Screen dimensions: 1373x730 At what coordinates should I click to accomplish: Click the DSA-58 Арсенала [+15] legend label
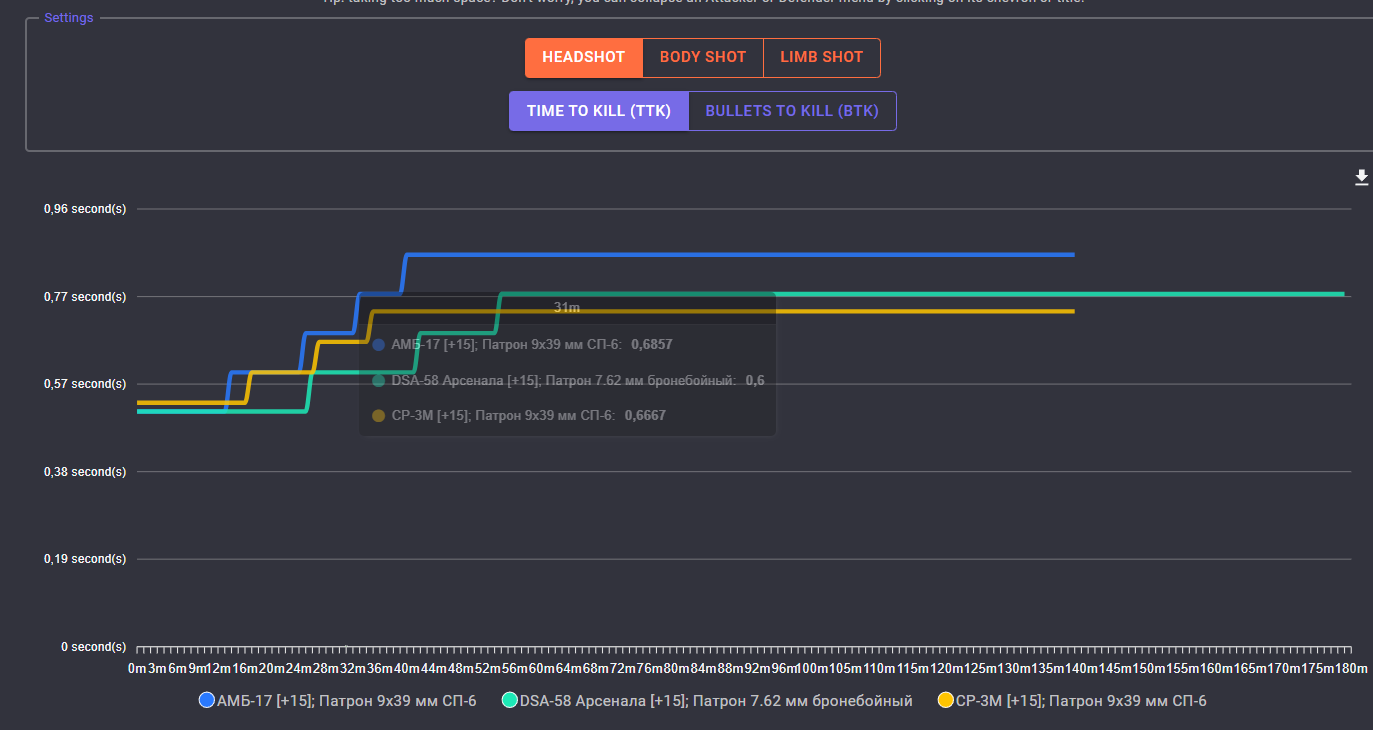(x=716, y=701)
